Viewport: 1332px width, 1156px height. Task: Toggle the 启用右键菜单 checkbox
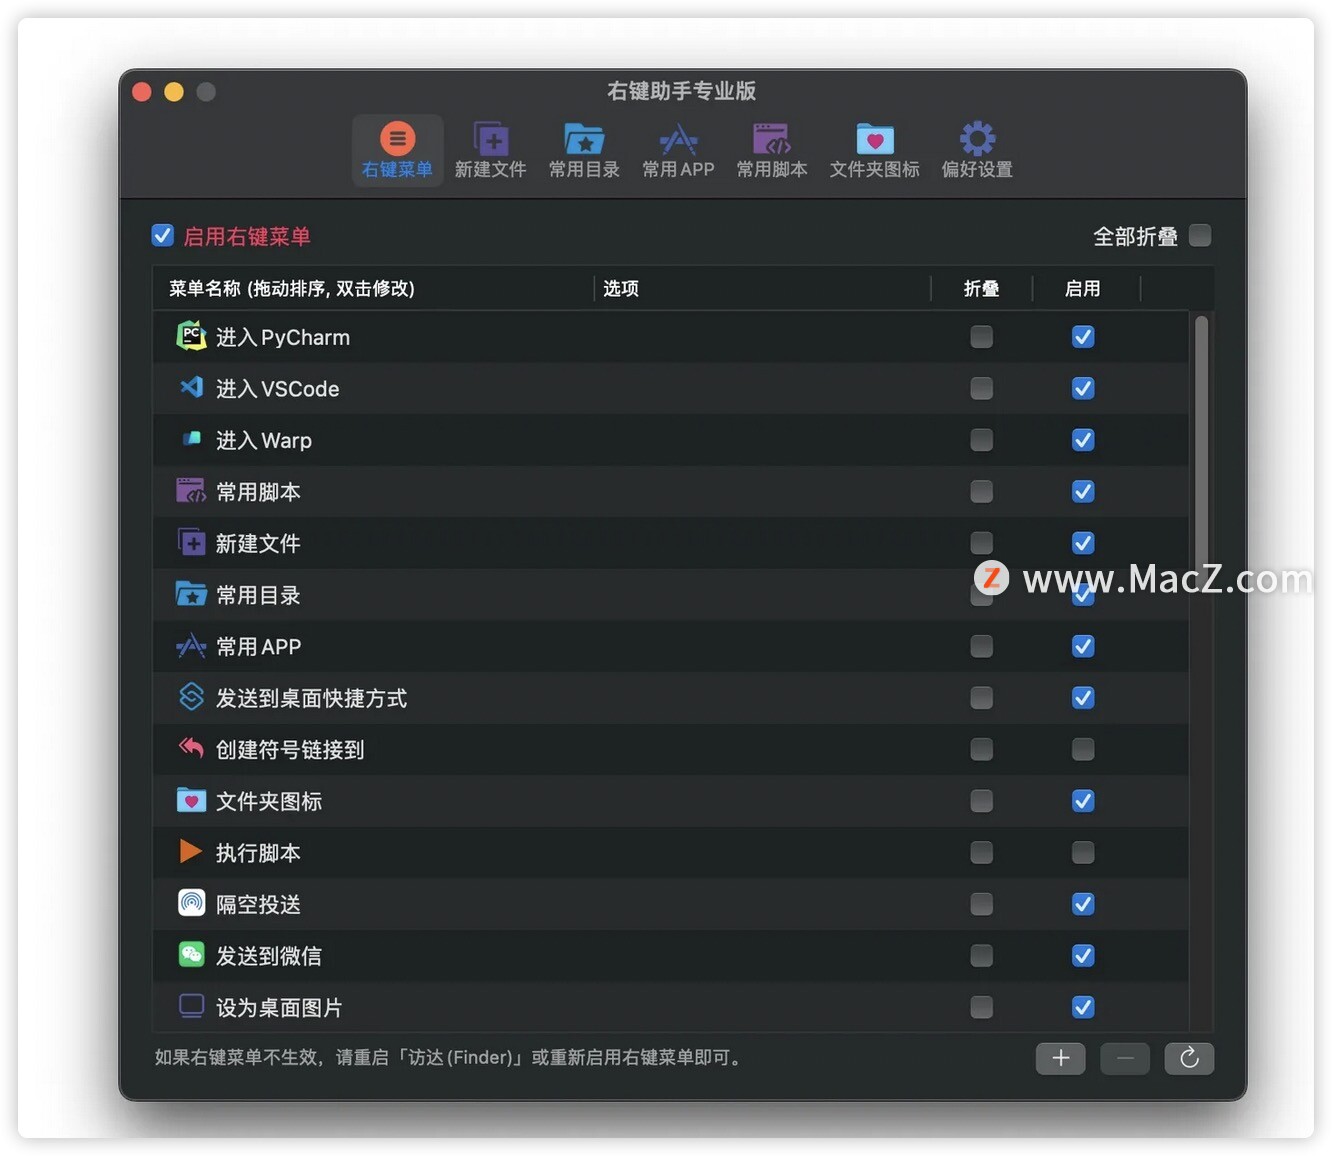(162, 236)
